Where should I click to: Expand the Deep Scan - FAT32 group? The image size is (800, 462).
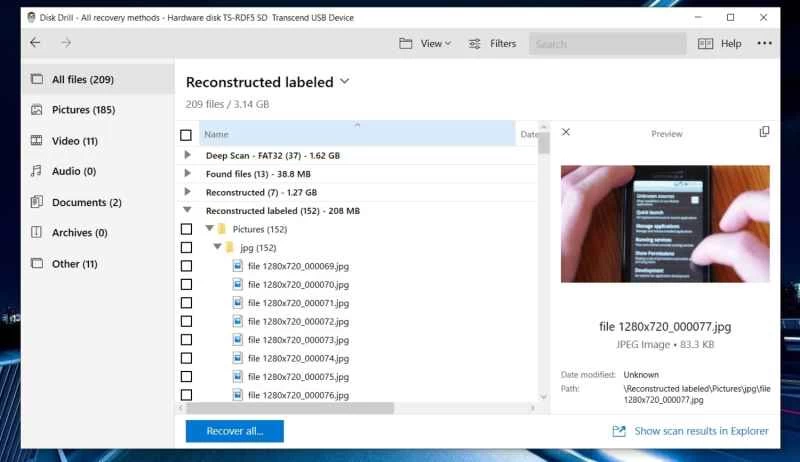(x=187, y=155)
